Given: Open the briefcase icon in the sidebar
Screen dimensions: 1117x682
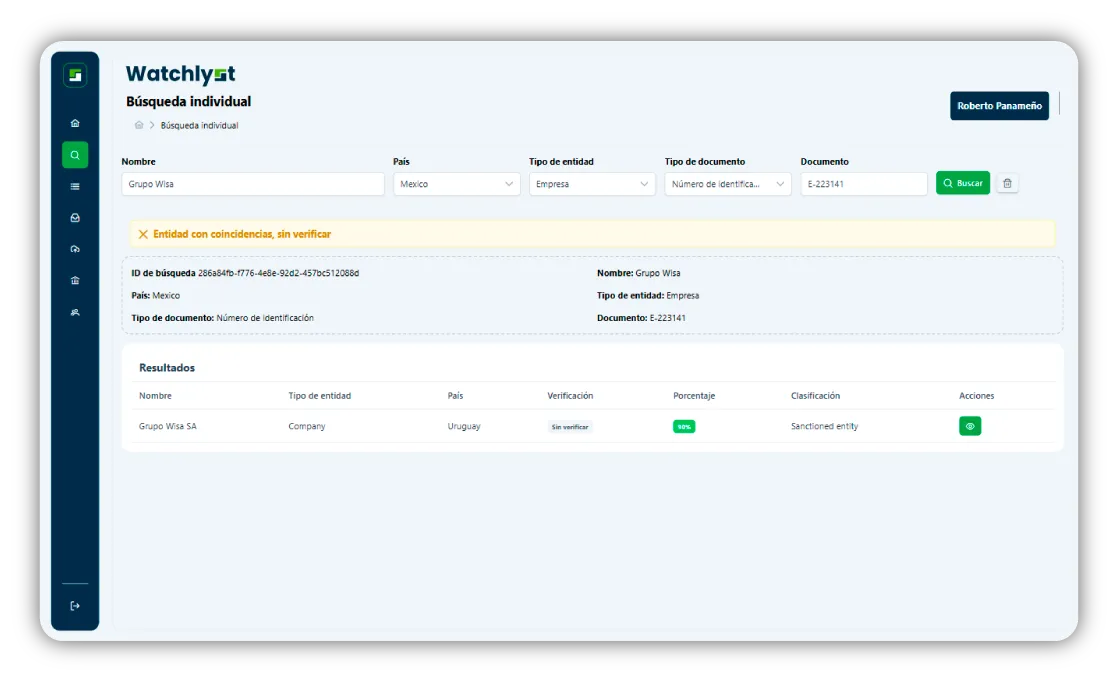Looking at the screenshot, I should 74,280.
